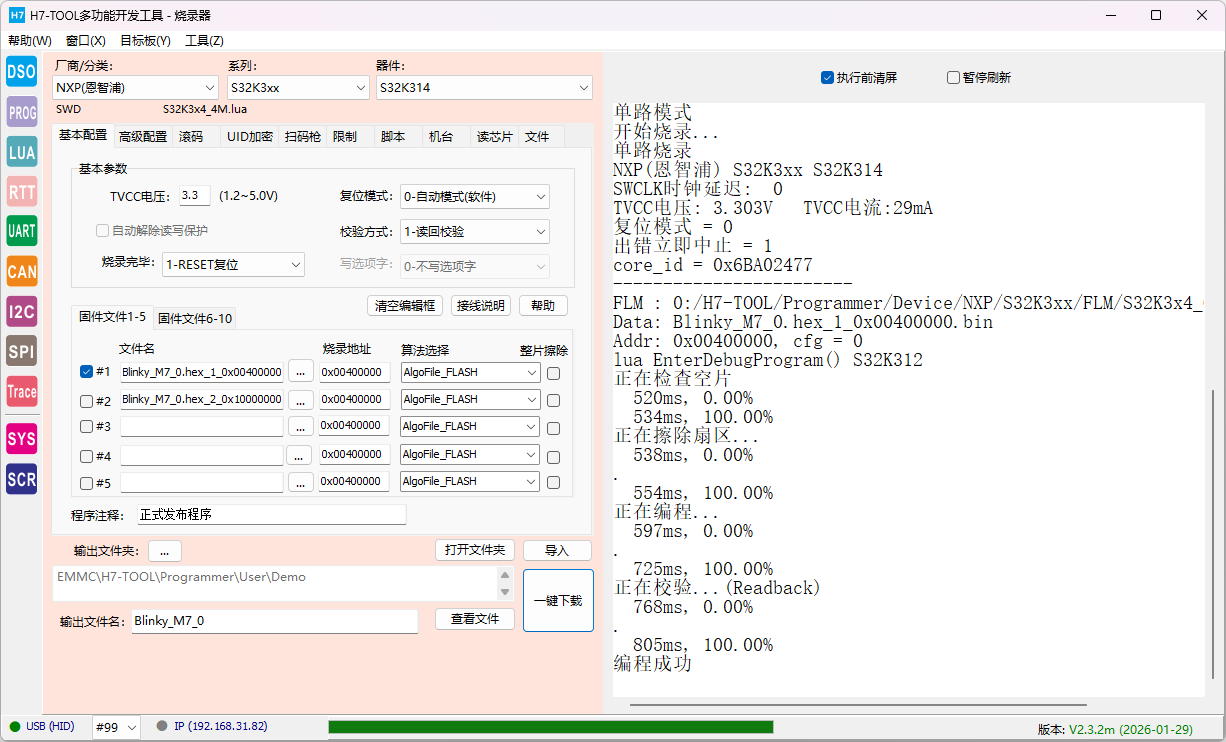
Task: Enable firmware file #5 checkbox
Action: click(x=87, y=483)
